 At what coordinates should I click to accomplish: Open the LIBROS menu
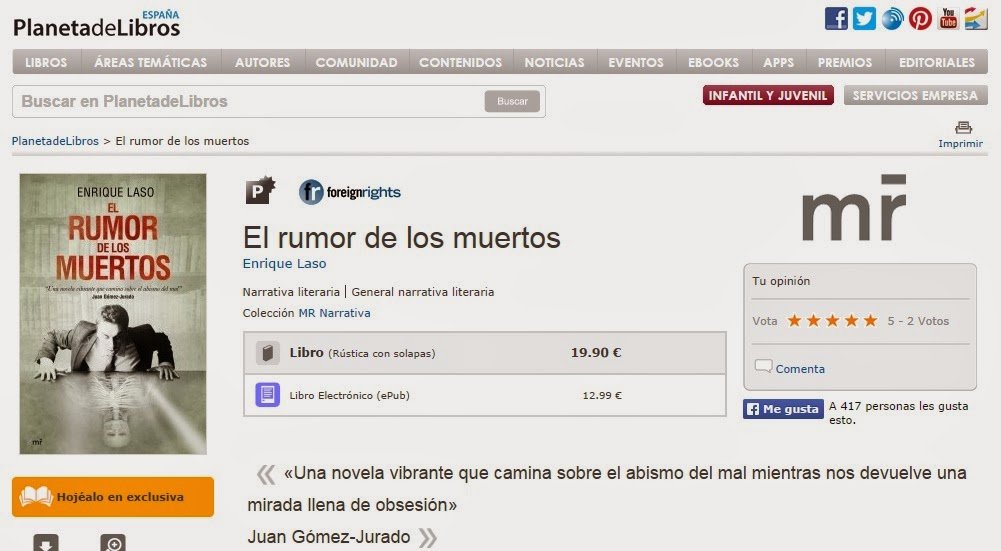pyautogui.click(x=46, y=62)
